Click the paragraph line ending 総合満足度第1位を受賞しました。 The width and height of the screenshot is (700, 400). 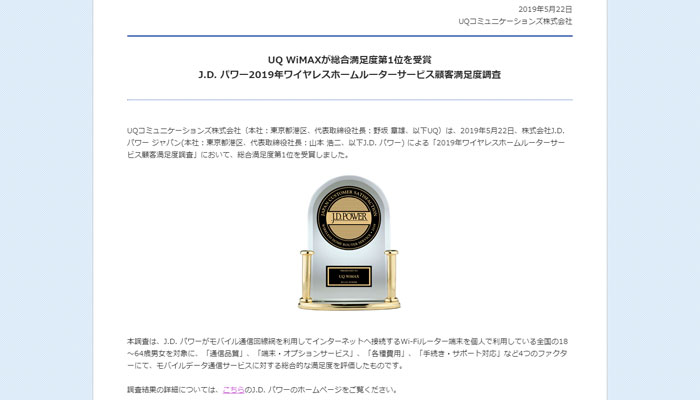(238, 155)
